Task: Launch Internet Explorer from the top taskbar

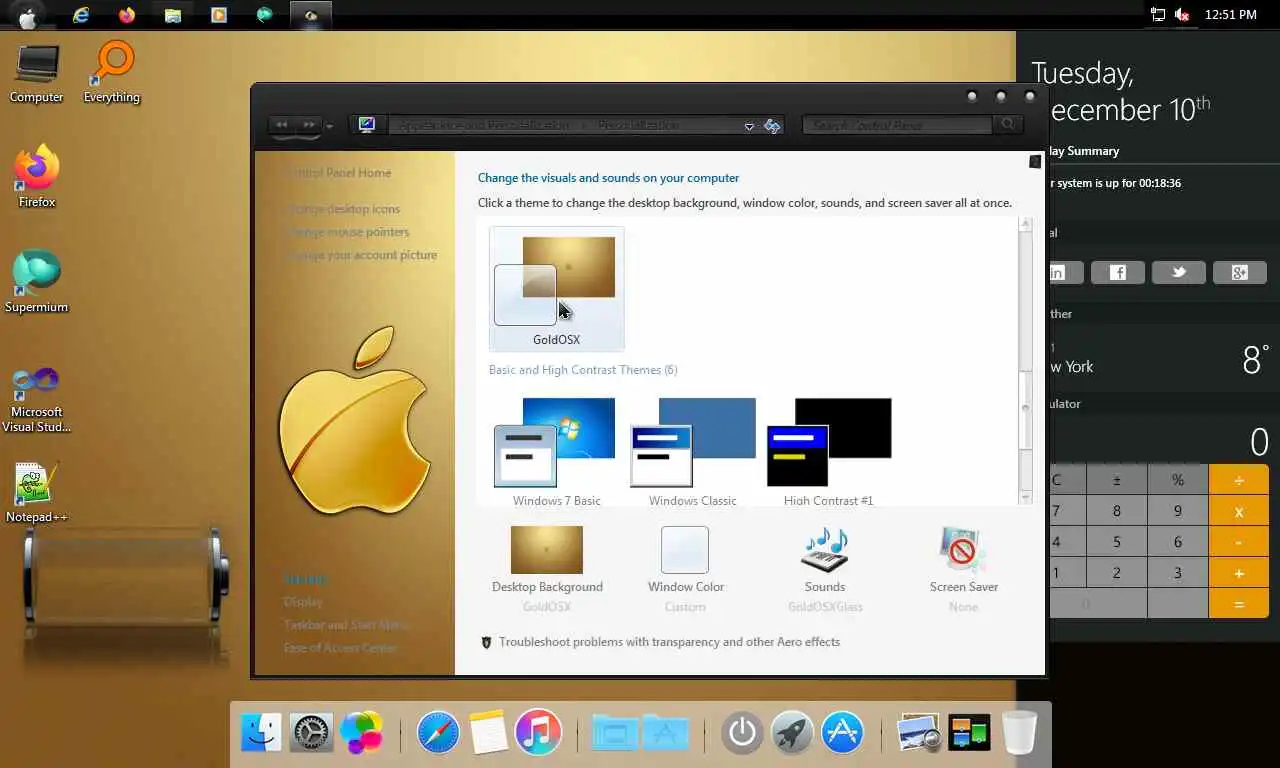Action: tap(81, 15)
